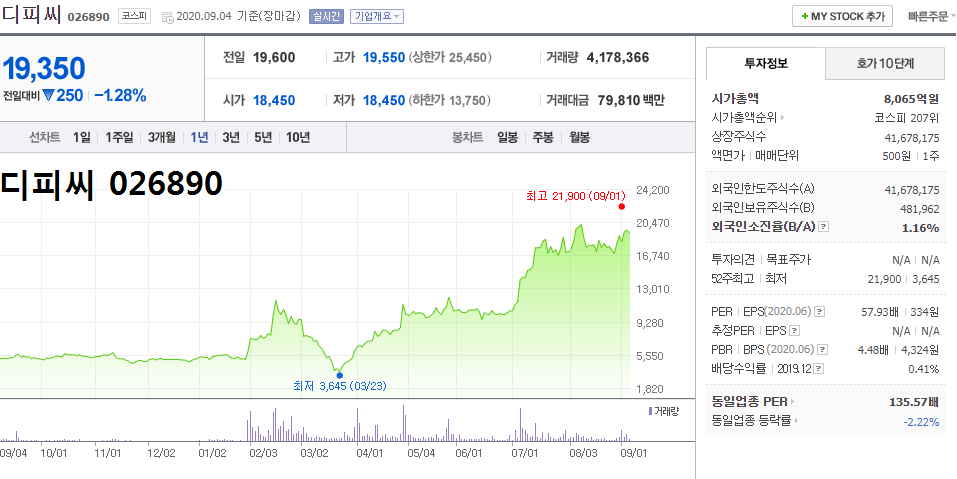Click the MY STOCK 추가 button
This screenshot has height=479, width=957.
[843, 16]
